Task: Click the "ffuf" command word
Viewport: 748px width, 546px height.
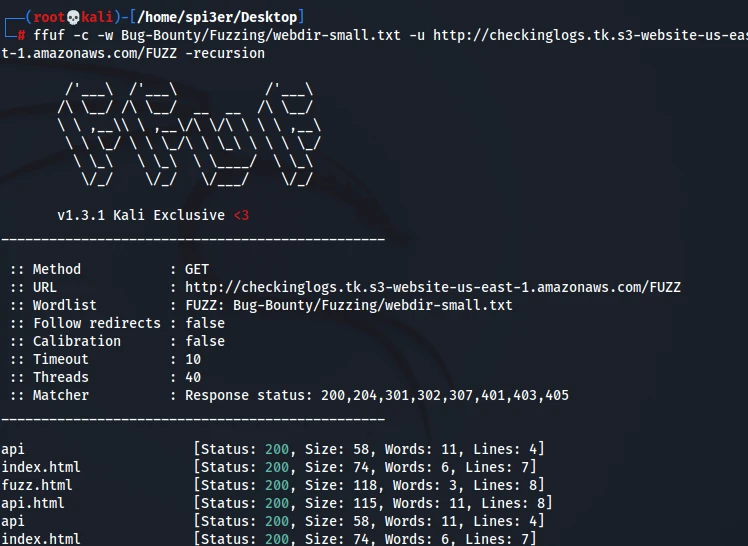Action: [x=49, y=35]
